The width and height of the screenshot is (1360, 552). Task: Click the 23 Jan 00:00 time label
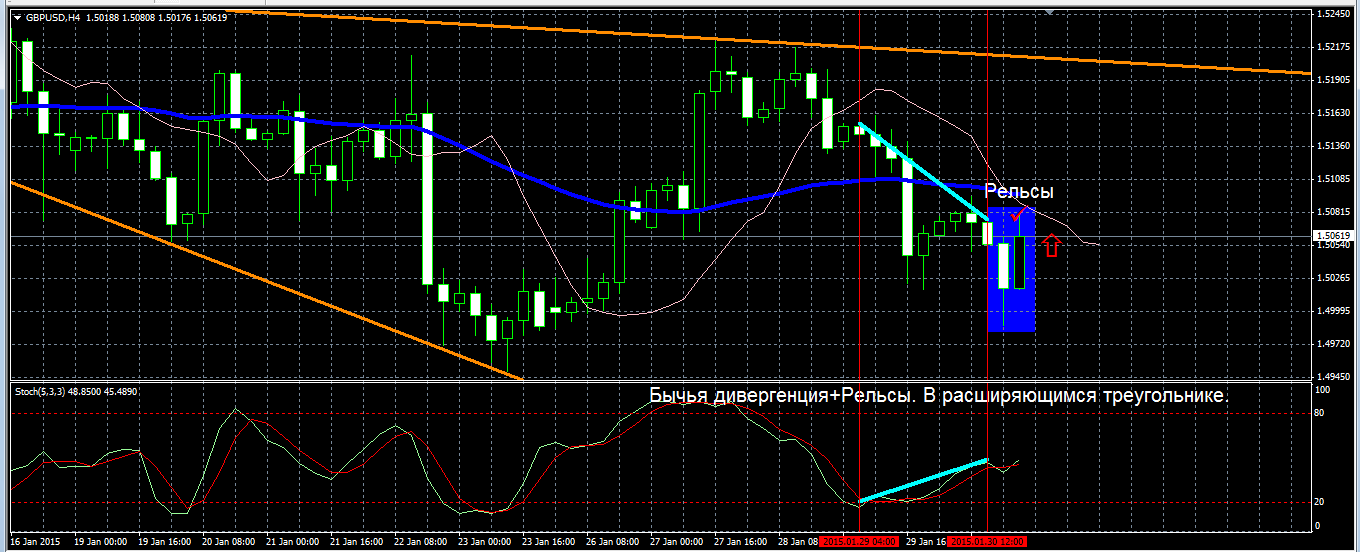pos(487,541)
